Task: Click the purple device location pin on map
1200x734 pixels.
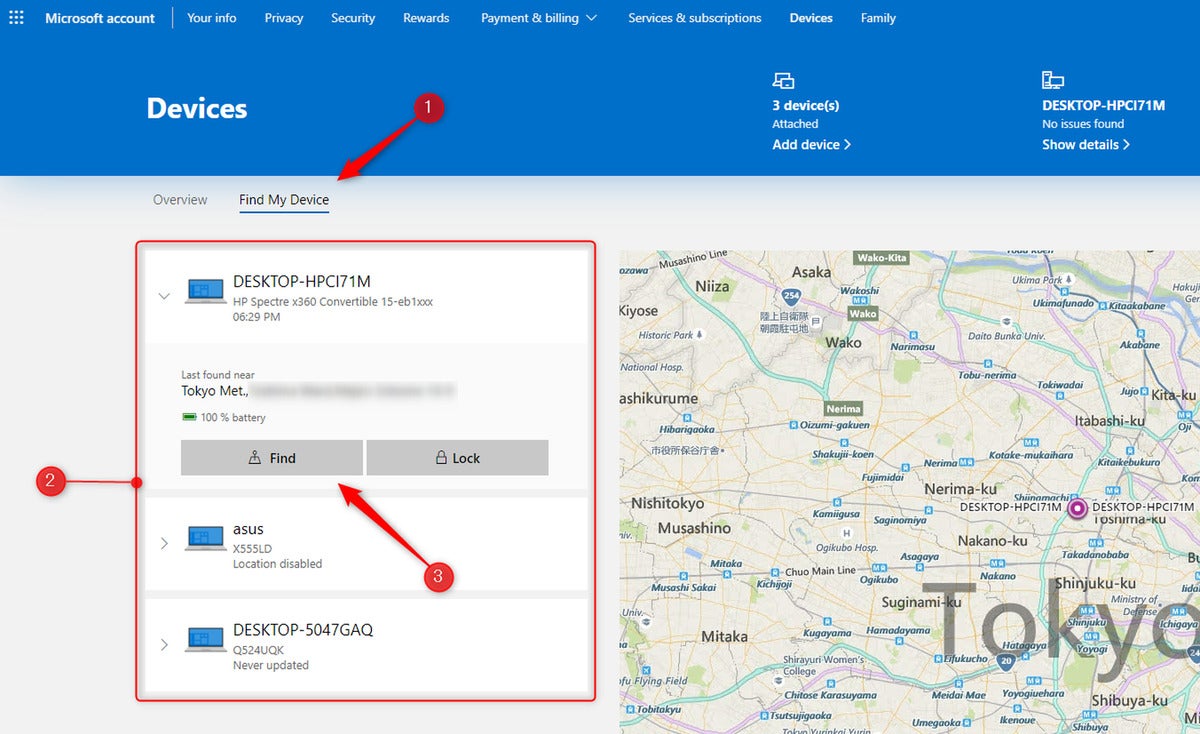Action: pos(1077,508)
